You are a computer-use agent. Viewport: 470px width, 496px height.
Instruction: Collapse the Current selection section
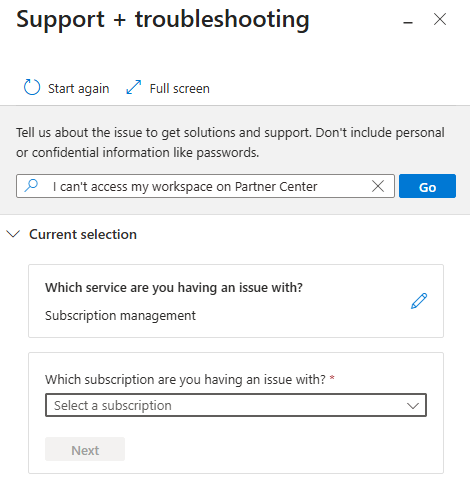(x=13, y=234)
